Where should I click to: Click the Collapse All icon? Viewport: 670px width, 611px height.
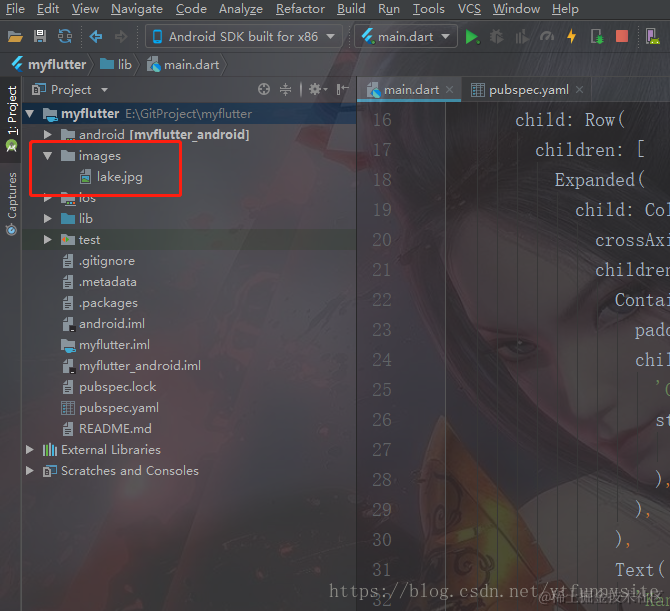pos(285,89)
